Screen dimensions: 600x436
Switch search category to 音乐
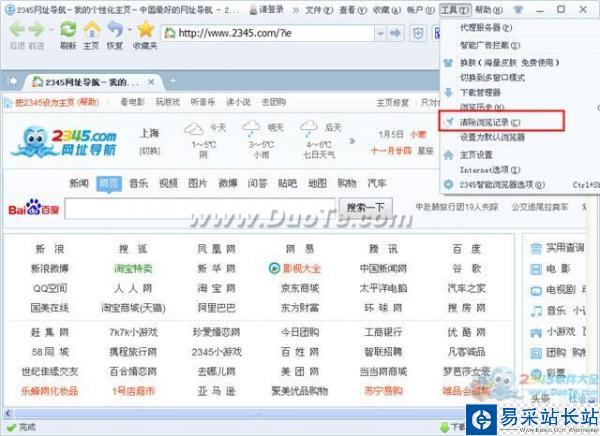pos(139,183)
